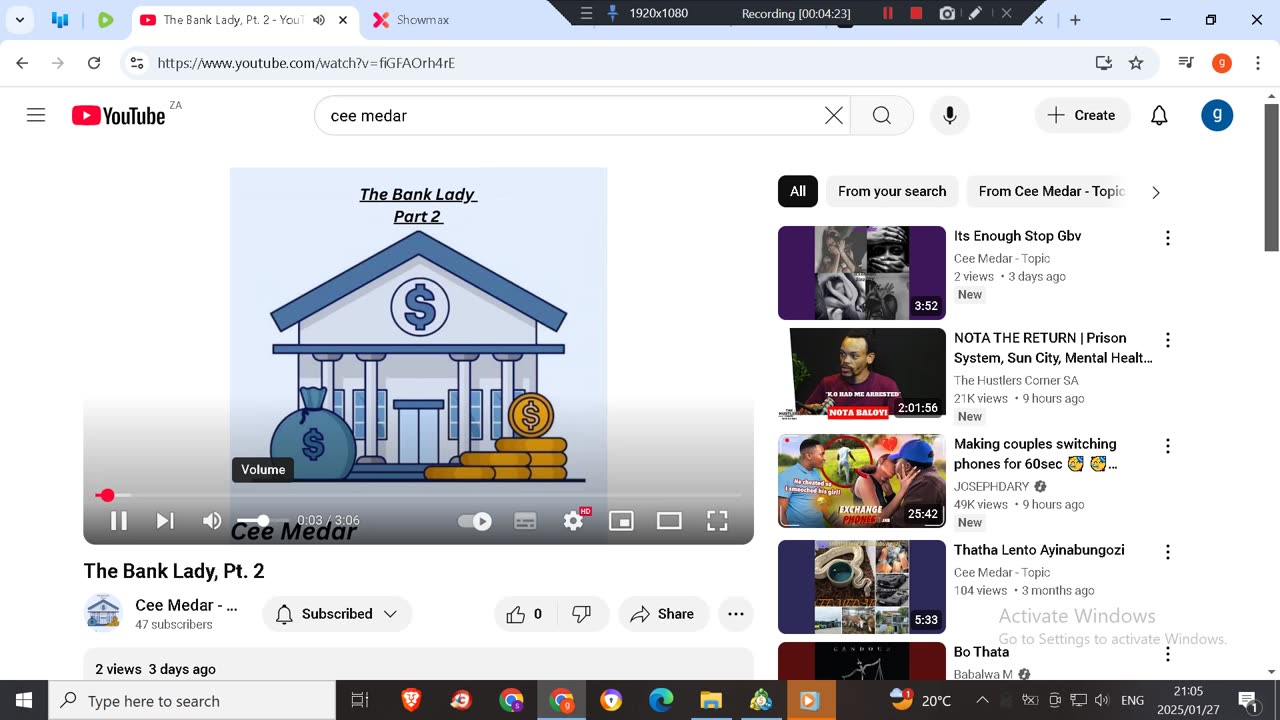Pause the screen recording
Screen dimensions: 1280x720
[x=887, y=13]
